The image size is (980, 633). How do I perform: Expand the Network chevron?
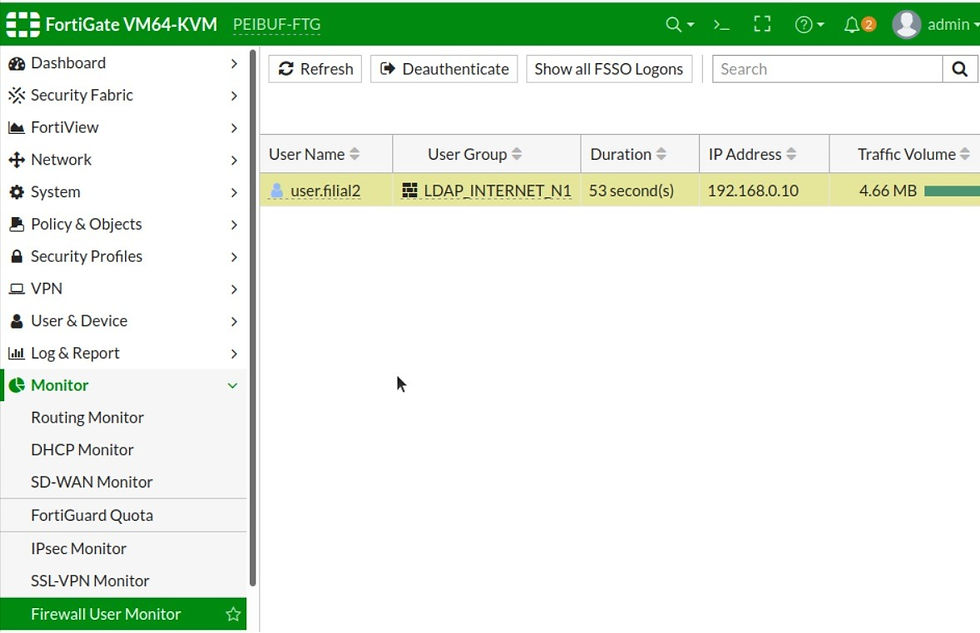(x=234, y=161)
